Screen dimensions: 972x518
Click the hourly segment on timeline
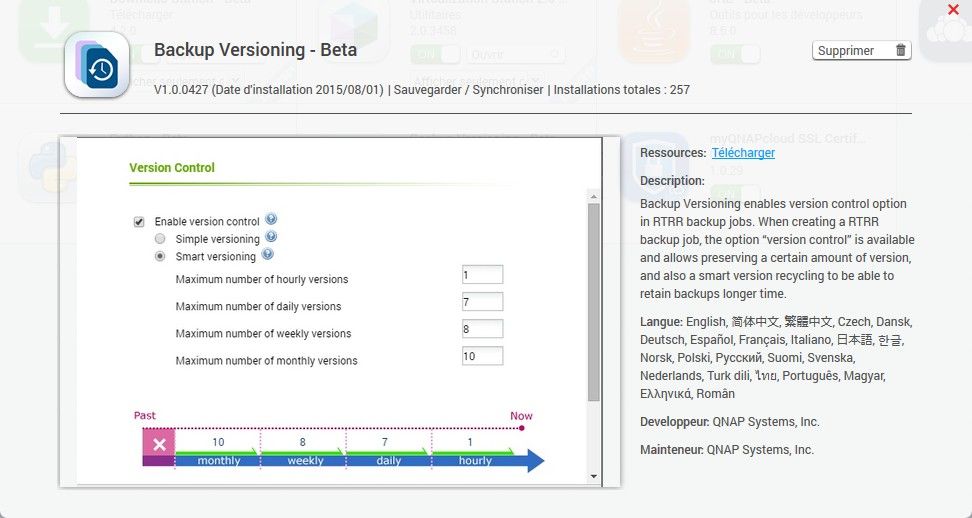[475, 460]
